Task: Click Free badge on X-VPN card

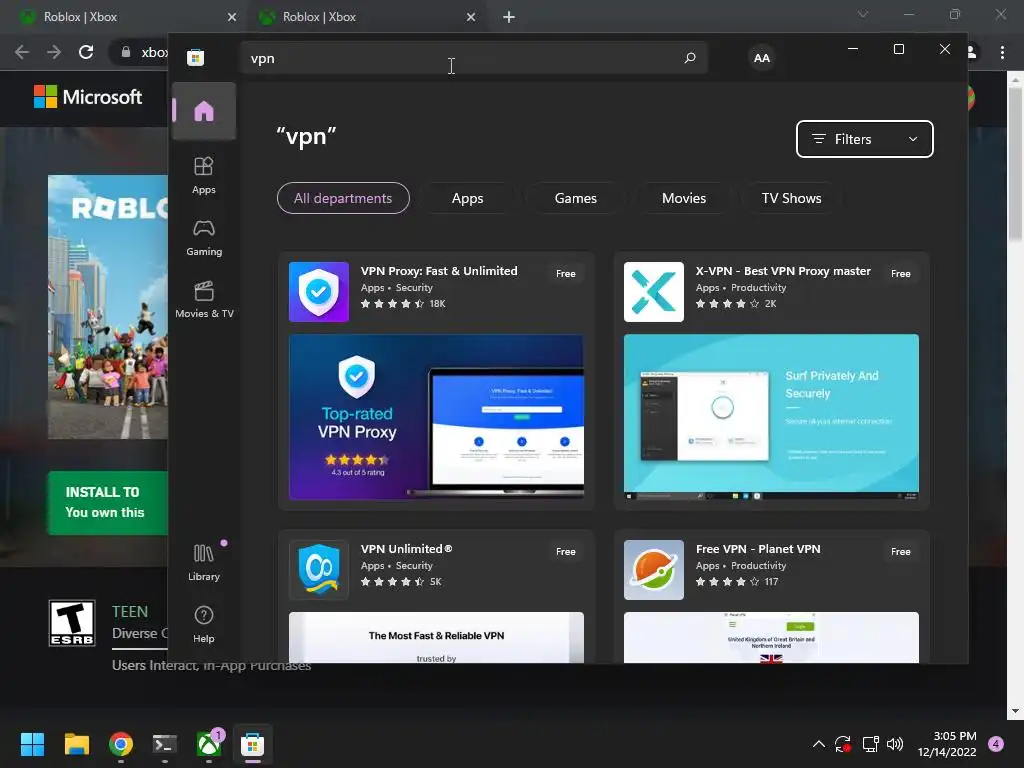Action: tap(901, 274)
